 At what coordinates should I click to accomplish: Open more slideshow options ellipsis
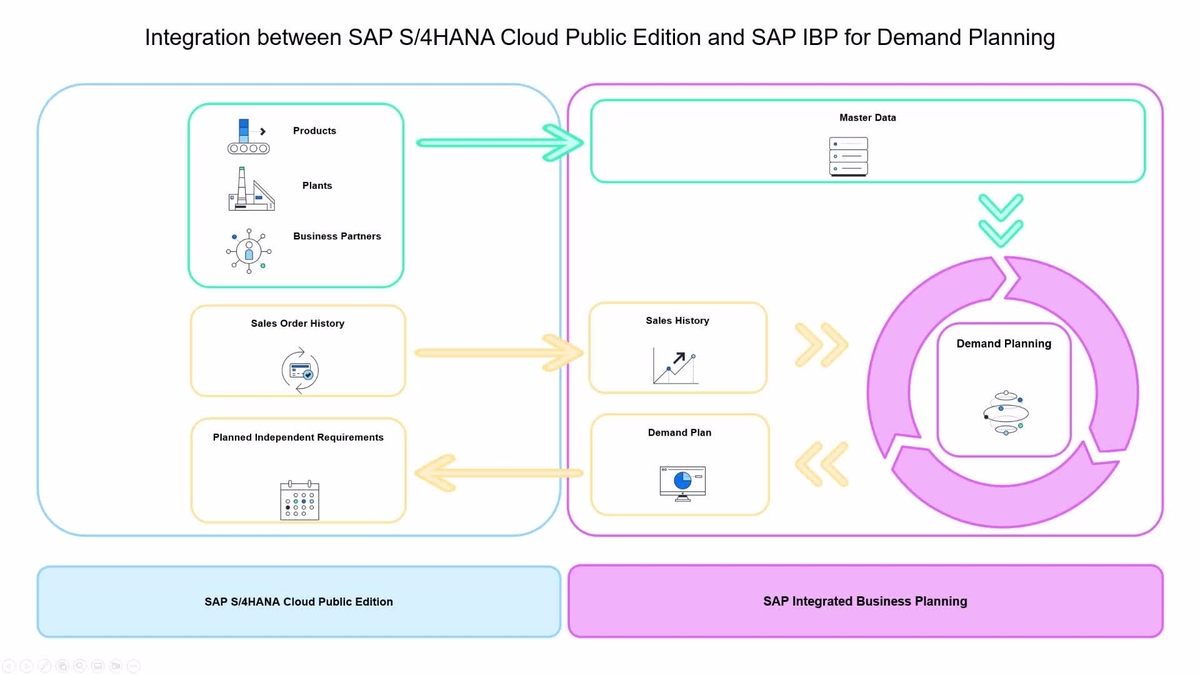pyautogui.click(x=134, y=666)
